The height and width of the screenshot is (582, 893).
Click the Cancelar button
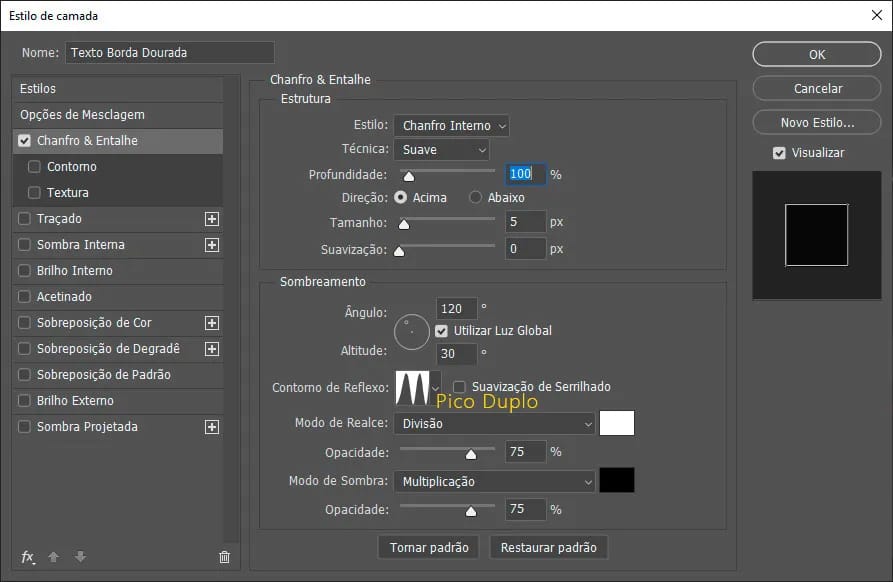(817, 88)
